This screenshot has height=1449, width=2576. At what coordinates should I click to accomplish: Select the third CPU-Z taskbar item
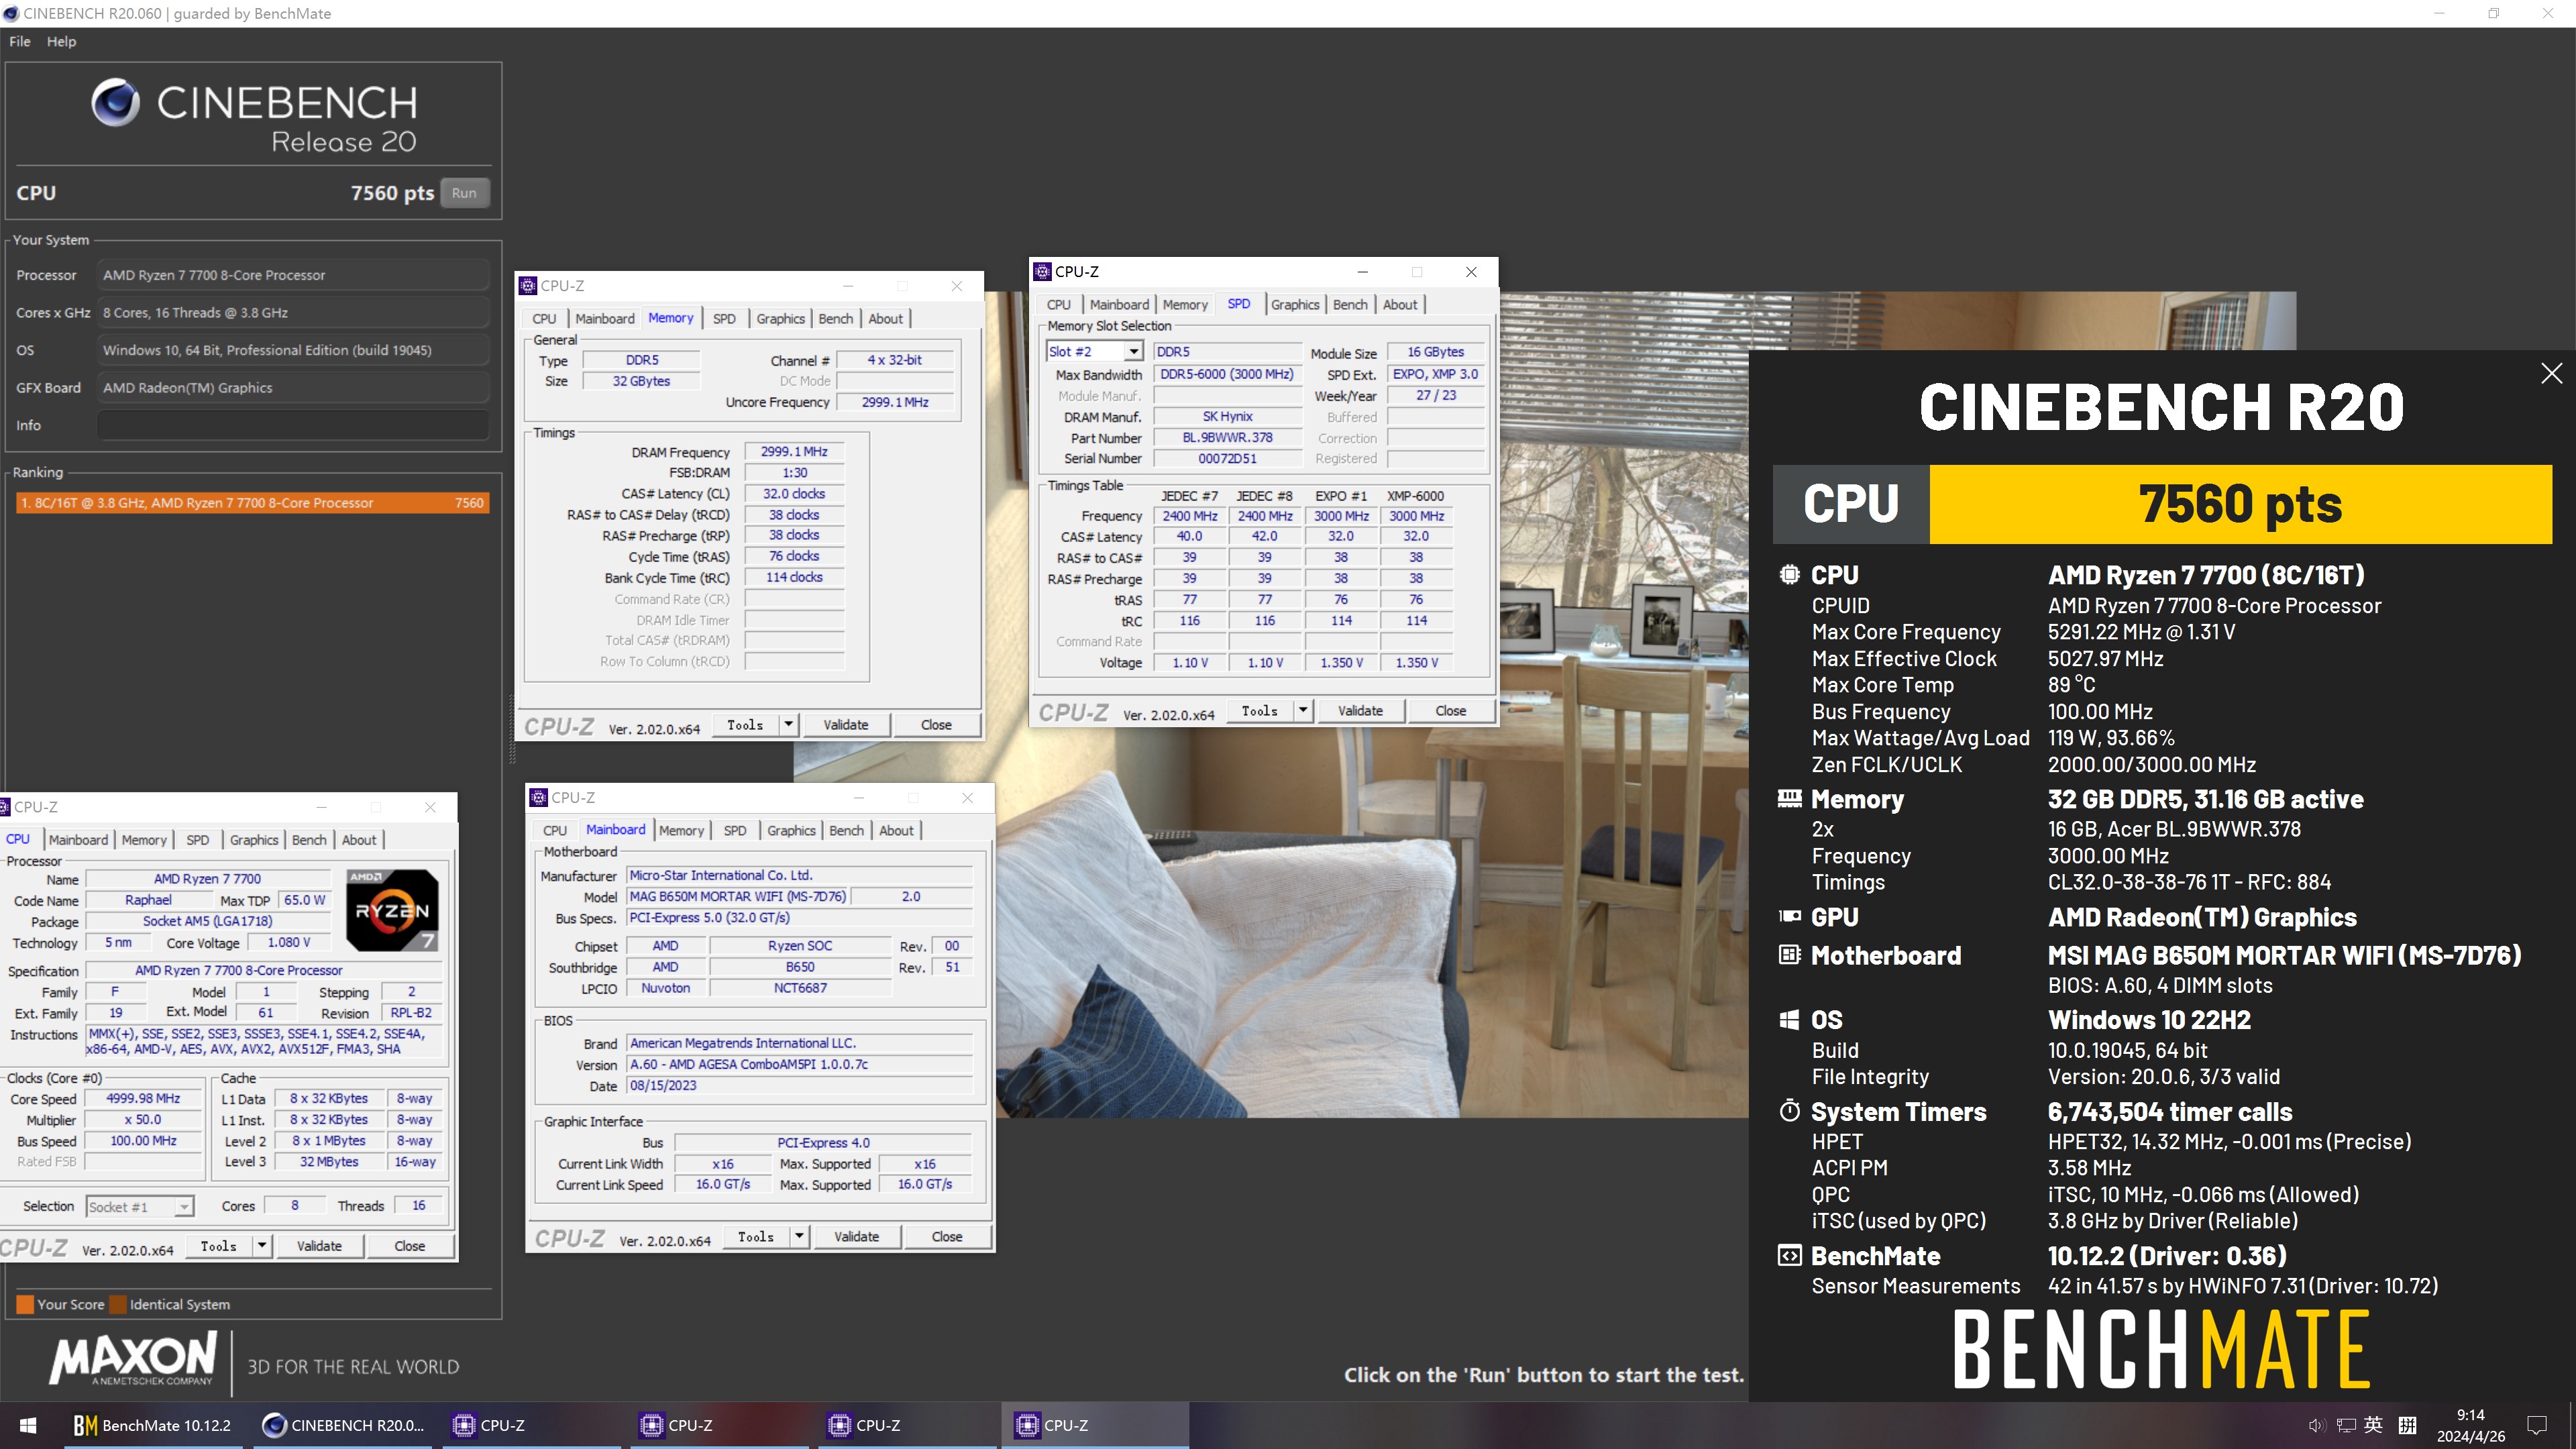click(x=908, y=1425)
